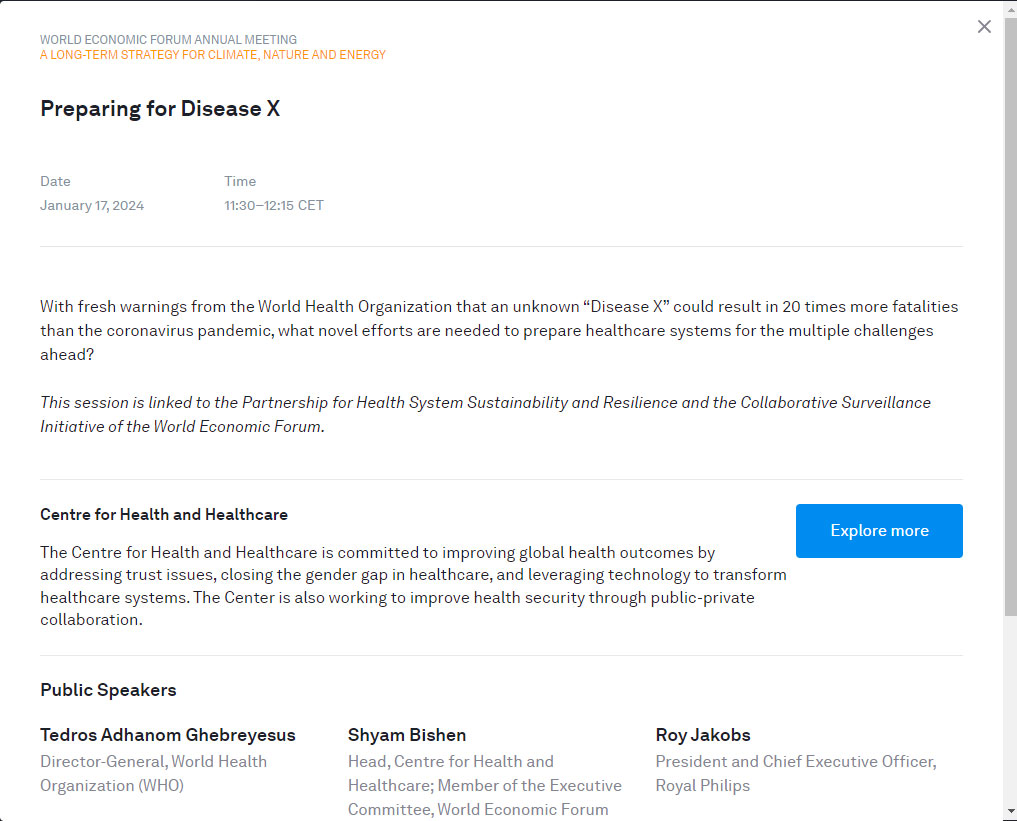Image resolution: width=1017 pixels, height=821 pixels.
Task: Click the Centre for Health and Healthcare heading
Action: 164,515
